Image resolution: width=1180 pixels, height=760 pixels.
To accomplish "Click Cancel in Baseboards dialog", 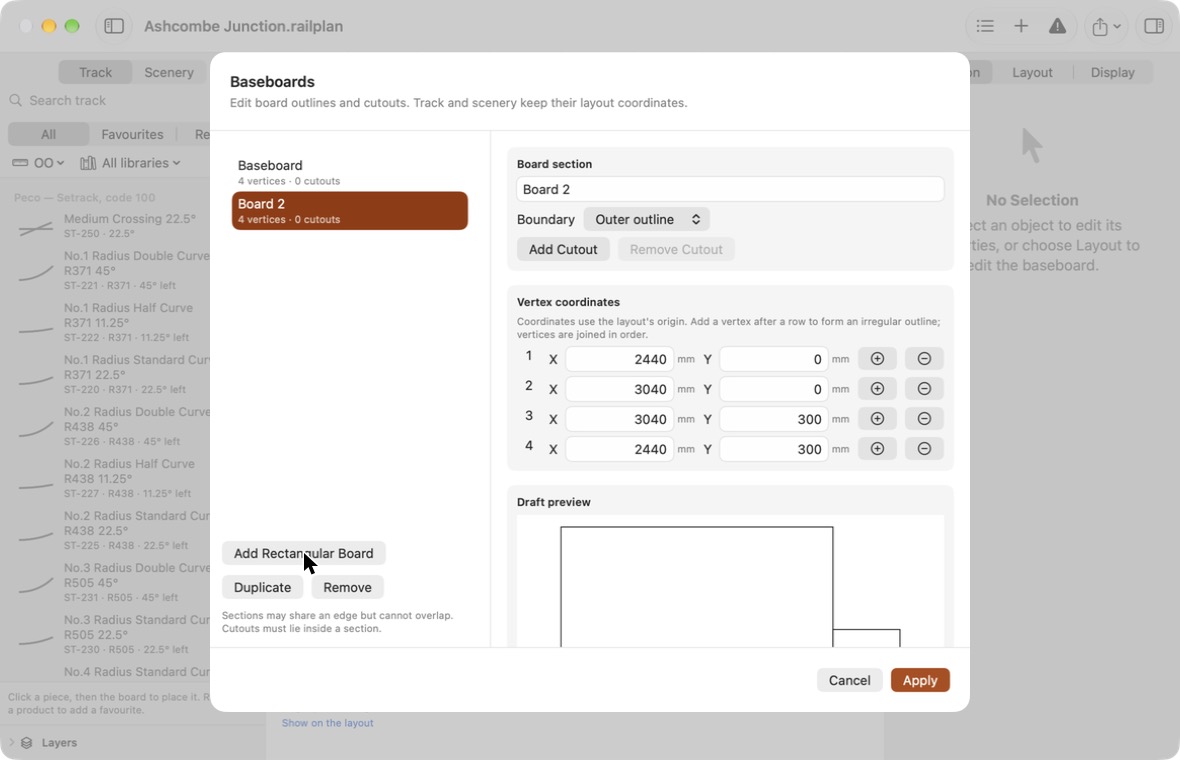I will [x=850, y=680].
